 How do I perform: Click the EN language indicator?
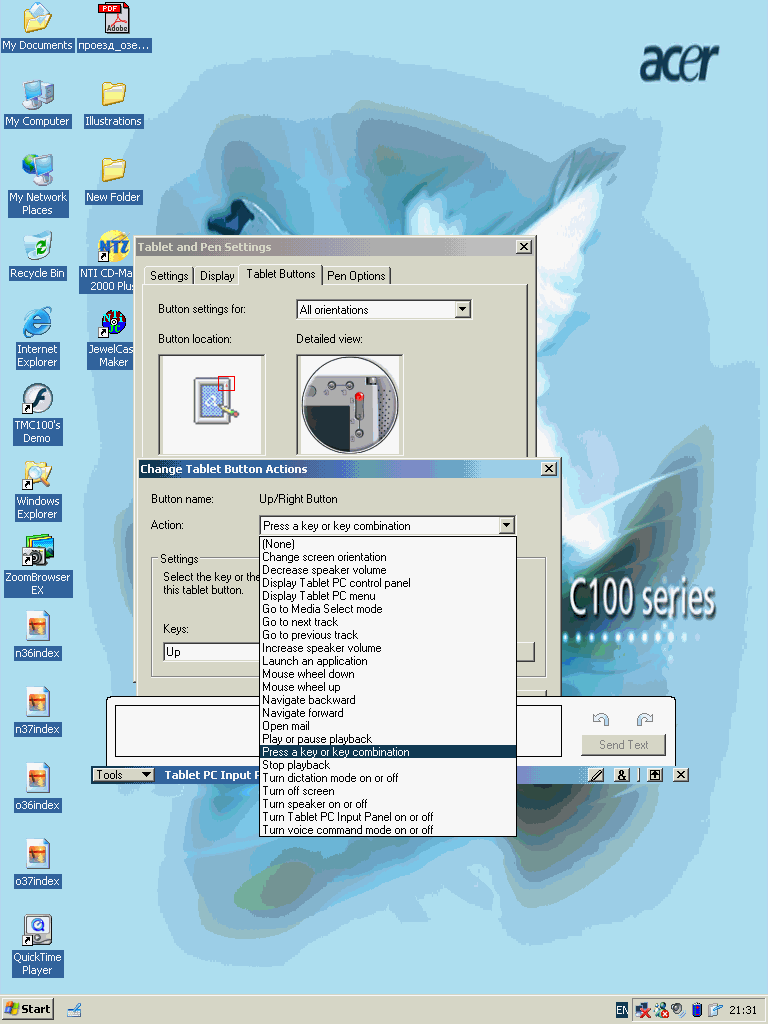tap(622, 1010)
